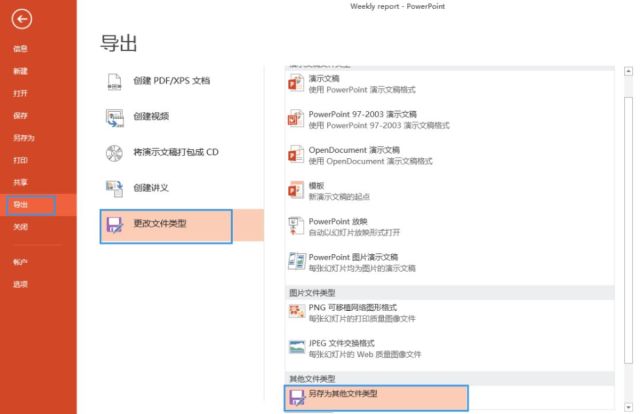Open the 新建 (New) page
The image size is (640, 414).
(20, 71)
